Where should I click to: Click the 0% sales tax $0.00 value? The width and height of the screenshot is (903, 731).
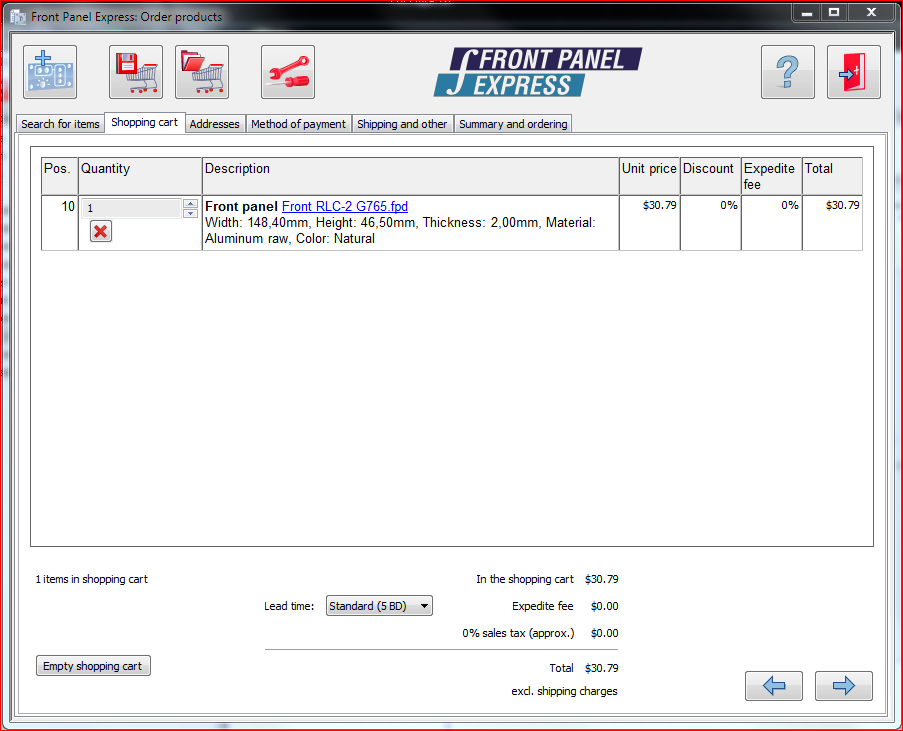click(604, 633)
